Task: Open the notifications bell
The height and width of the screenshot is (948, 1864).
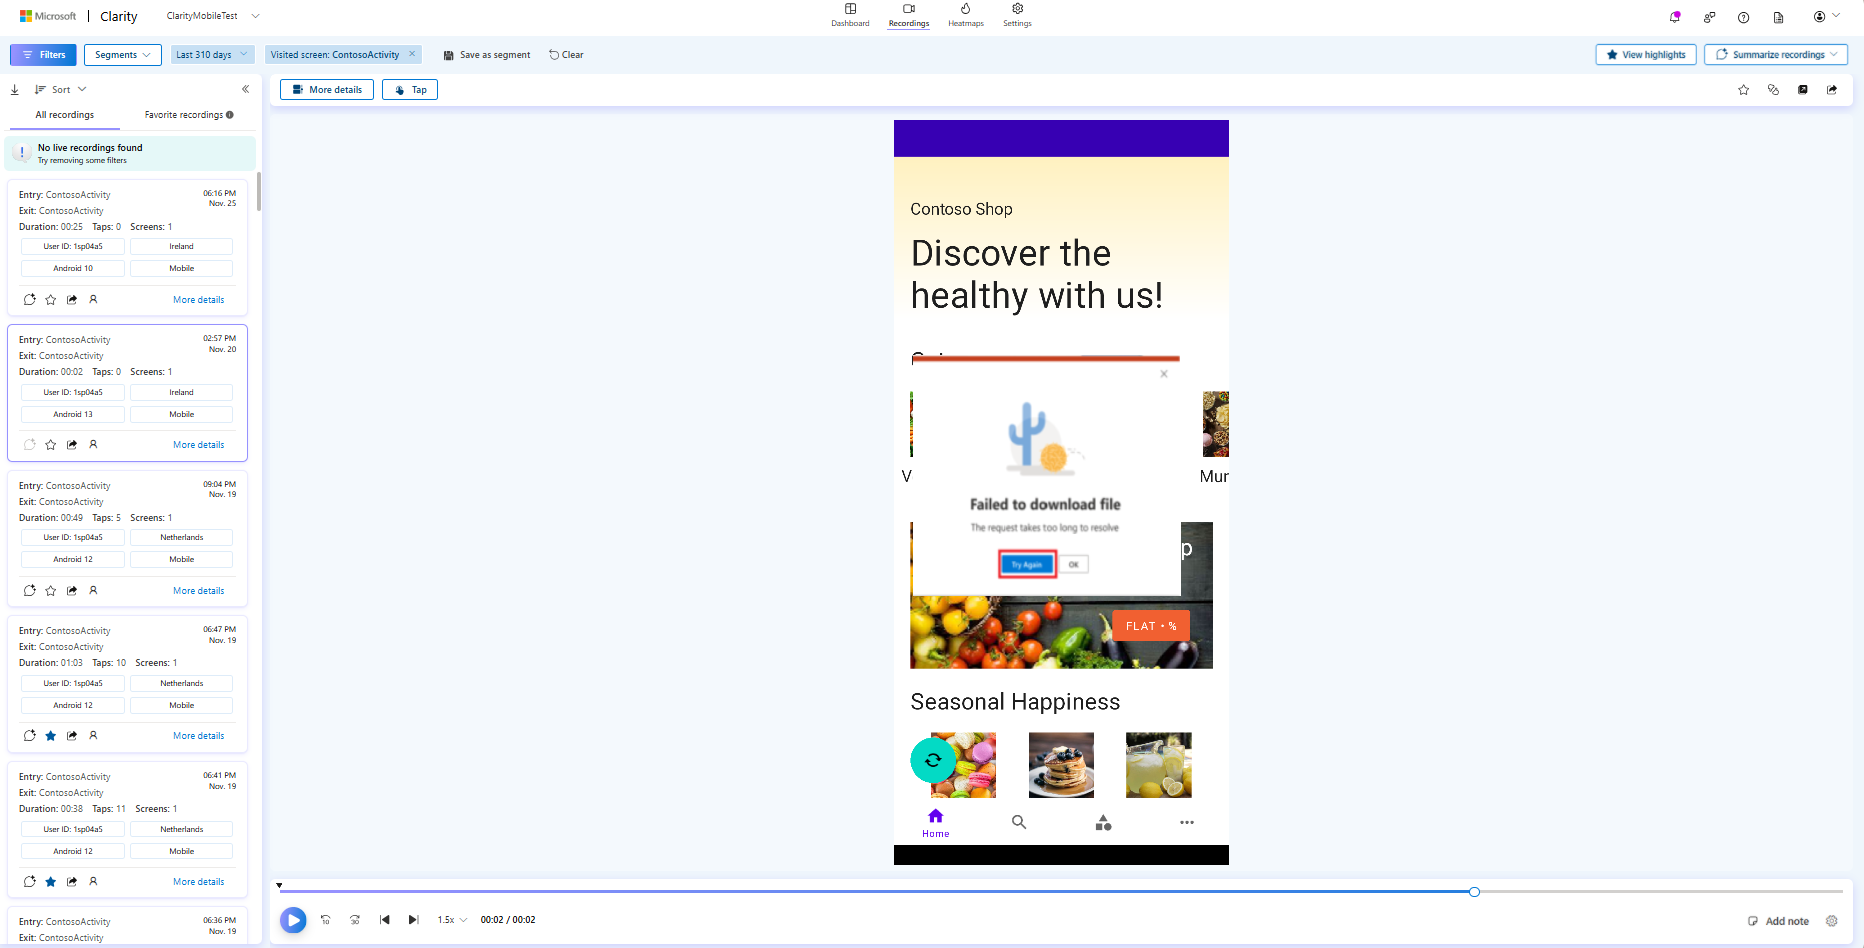Action: tap(1675, 17)
